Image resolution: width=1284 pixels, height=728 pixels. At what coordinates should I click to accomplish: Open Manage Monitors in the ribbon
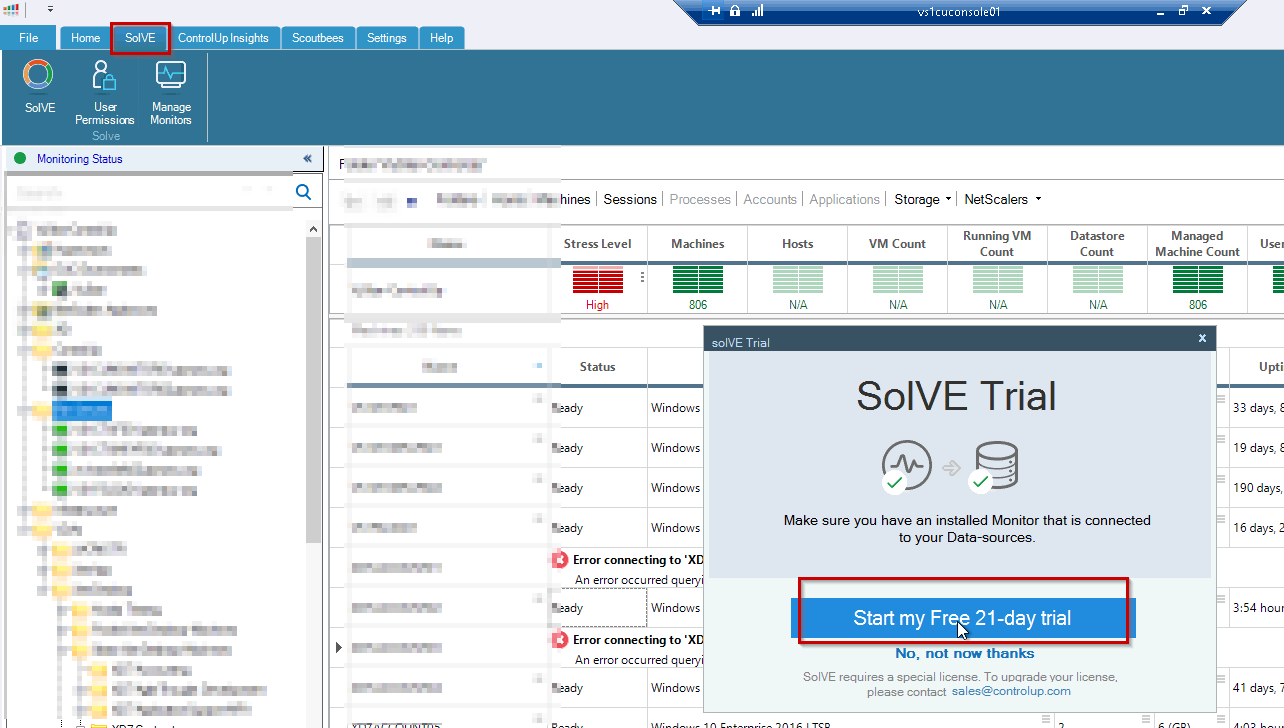tap(171, 92)
